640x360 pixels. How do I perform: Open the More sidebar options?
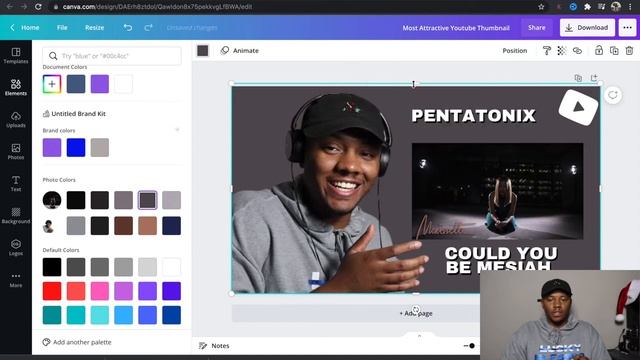(x=16, y=280)
